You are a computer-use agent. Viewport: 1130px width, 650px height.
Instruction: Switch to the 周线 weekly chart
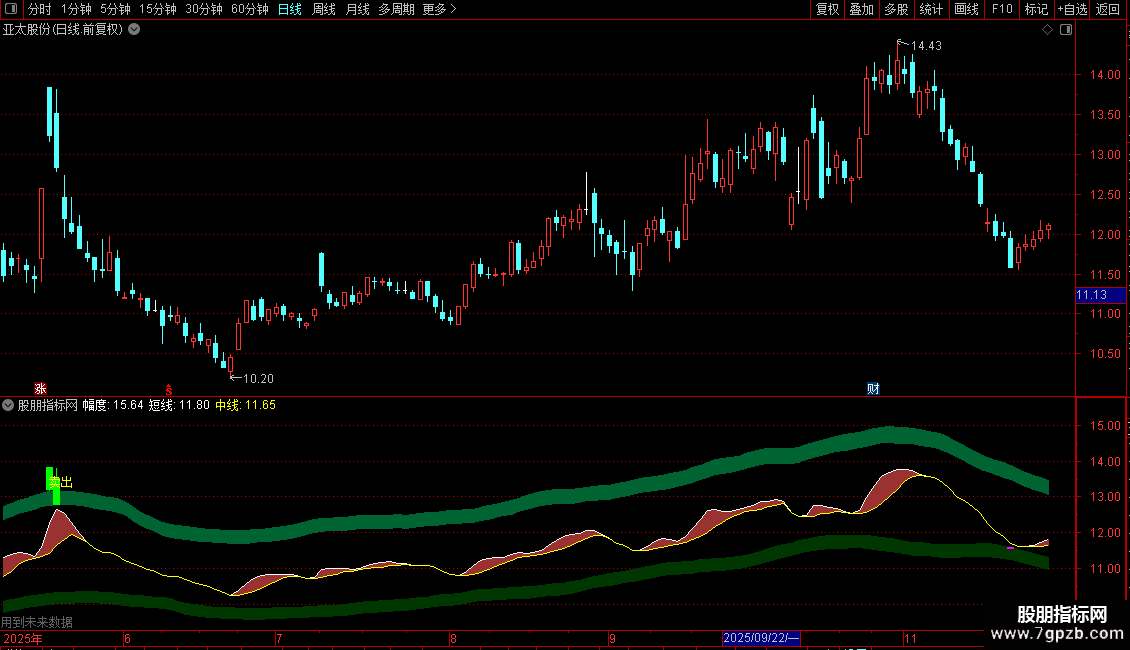(324, 9)
